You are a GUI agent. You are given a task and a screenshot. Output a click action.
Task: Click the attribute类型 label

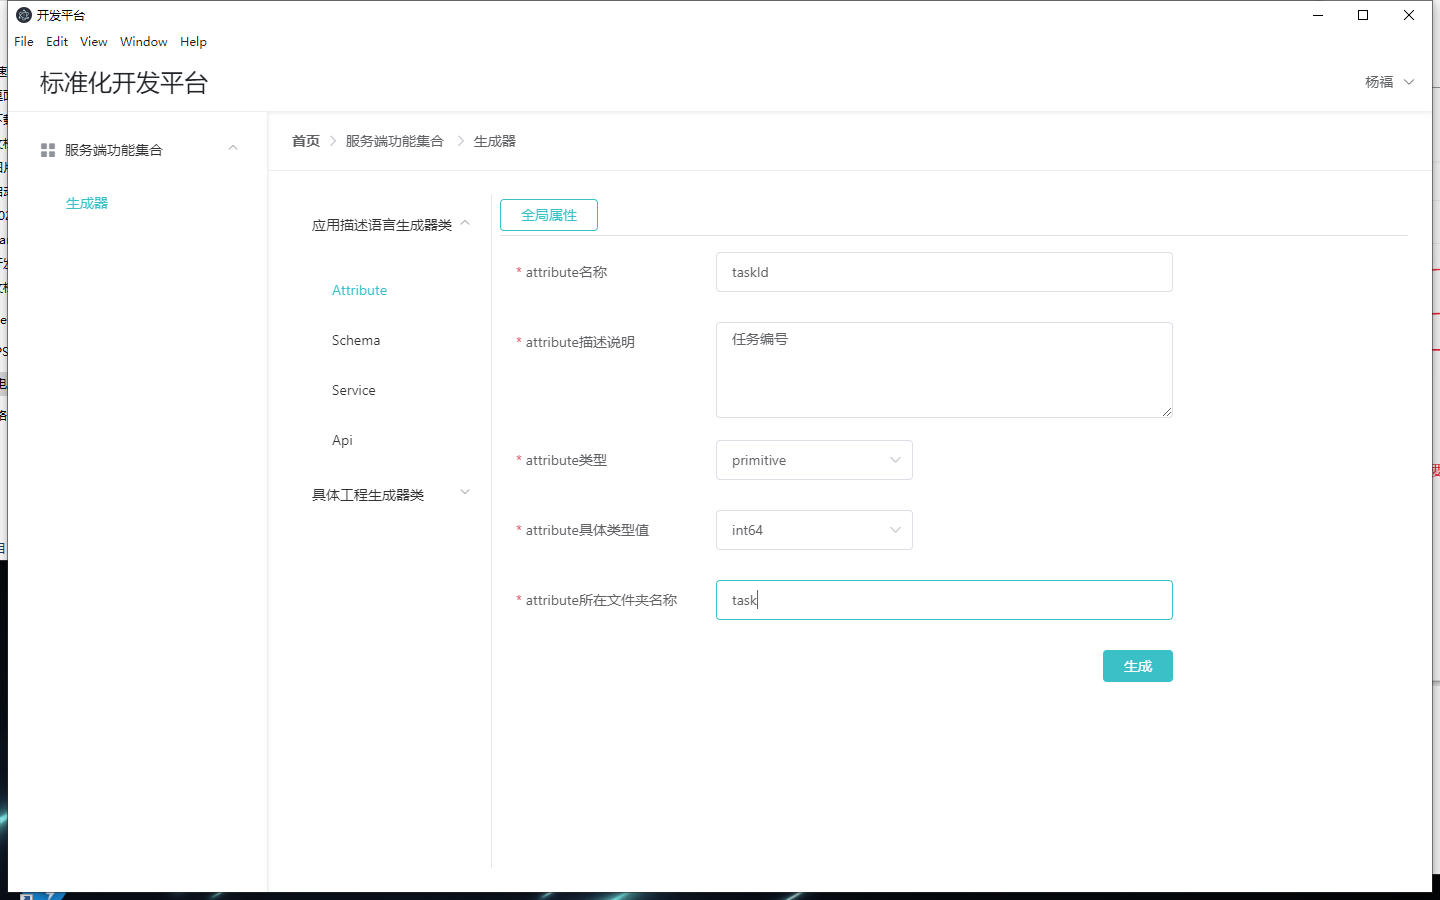coord(566,460)
